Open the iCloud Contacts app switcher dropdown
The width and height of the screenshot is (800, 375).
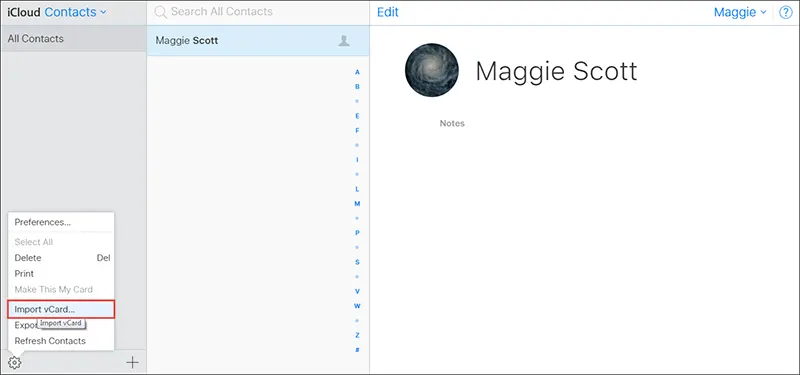pos(76,12)
